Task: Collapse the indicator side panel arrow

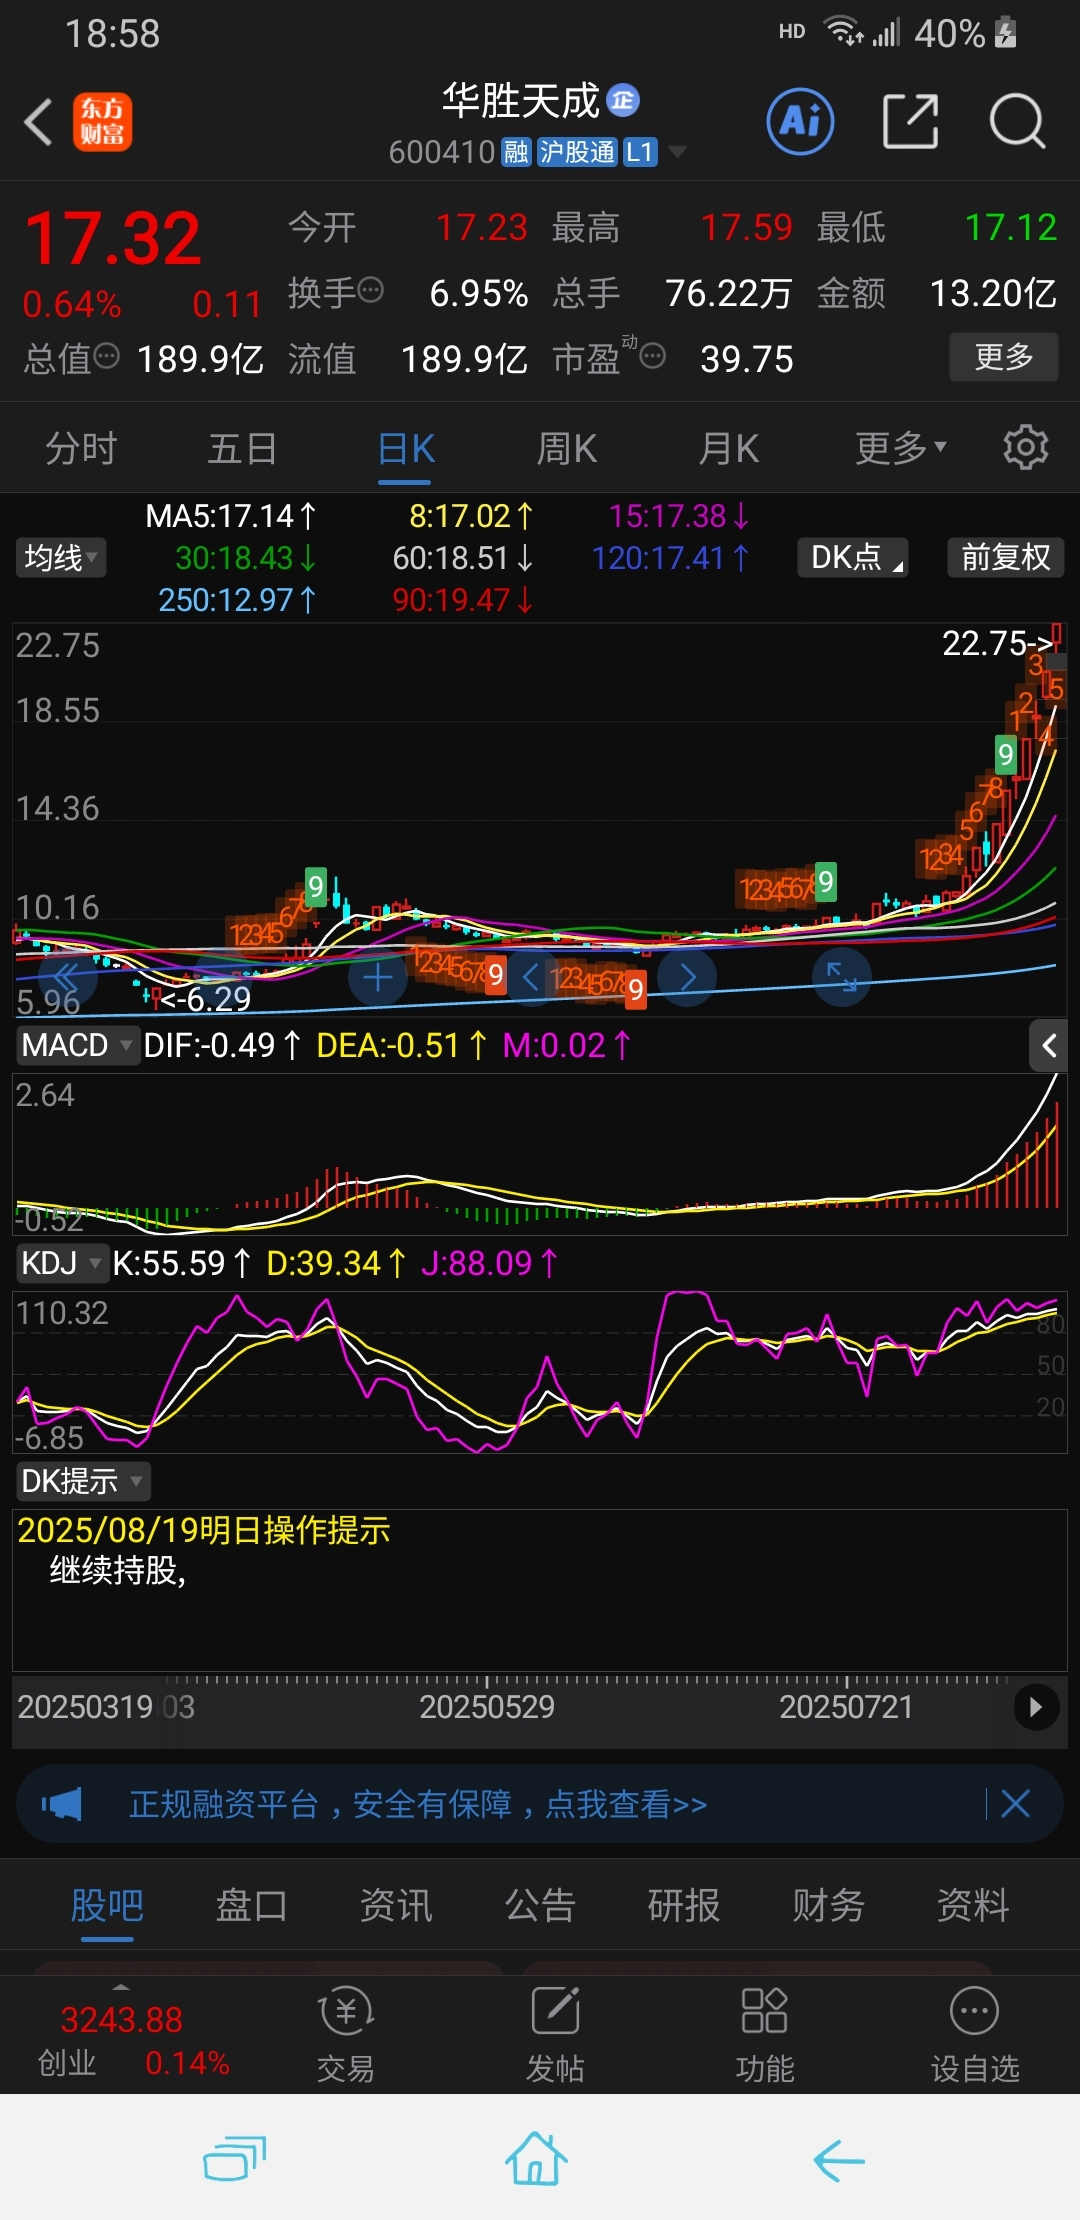Action: click(1049, 1046)
